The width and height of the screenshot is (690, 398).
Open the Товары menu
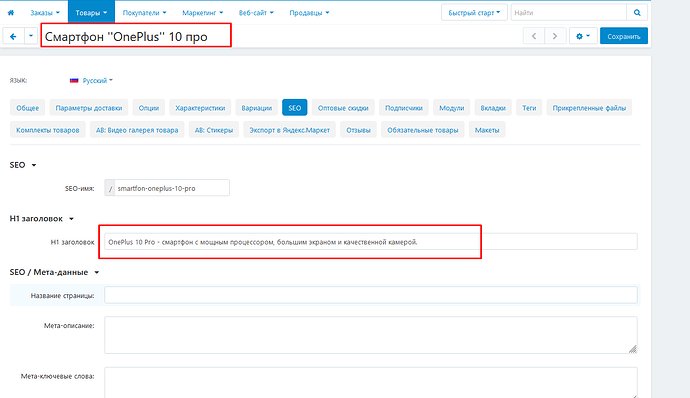pos(91,13)
